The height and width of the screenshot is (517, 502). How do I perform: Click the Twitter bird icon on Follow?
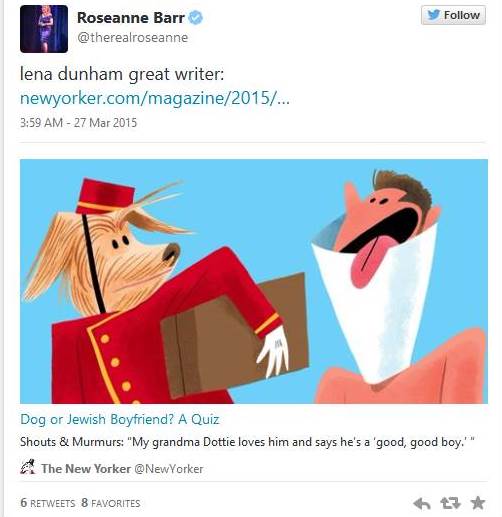(x=433, y=15)
